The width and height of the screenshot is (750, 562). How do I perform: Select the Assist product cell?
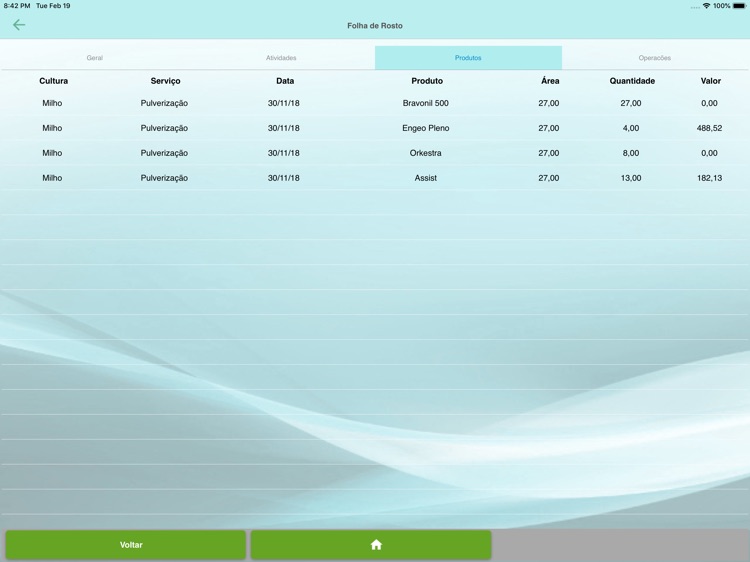(x=426, y=177)
